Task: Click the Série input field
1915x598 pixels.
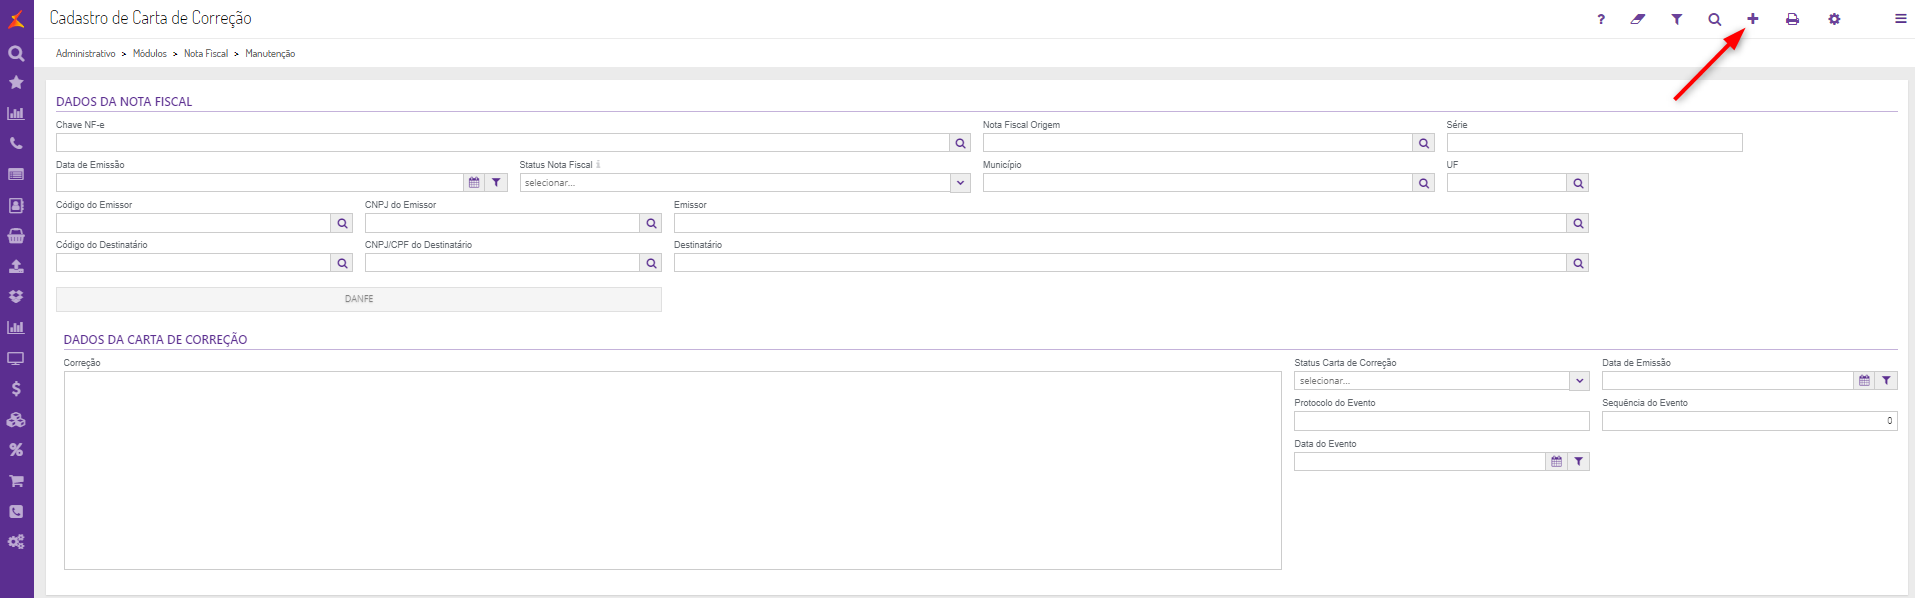Action: click(x=1595, y=143)
